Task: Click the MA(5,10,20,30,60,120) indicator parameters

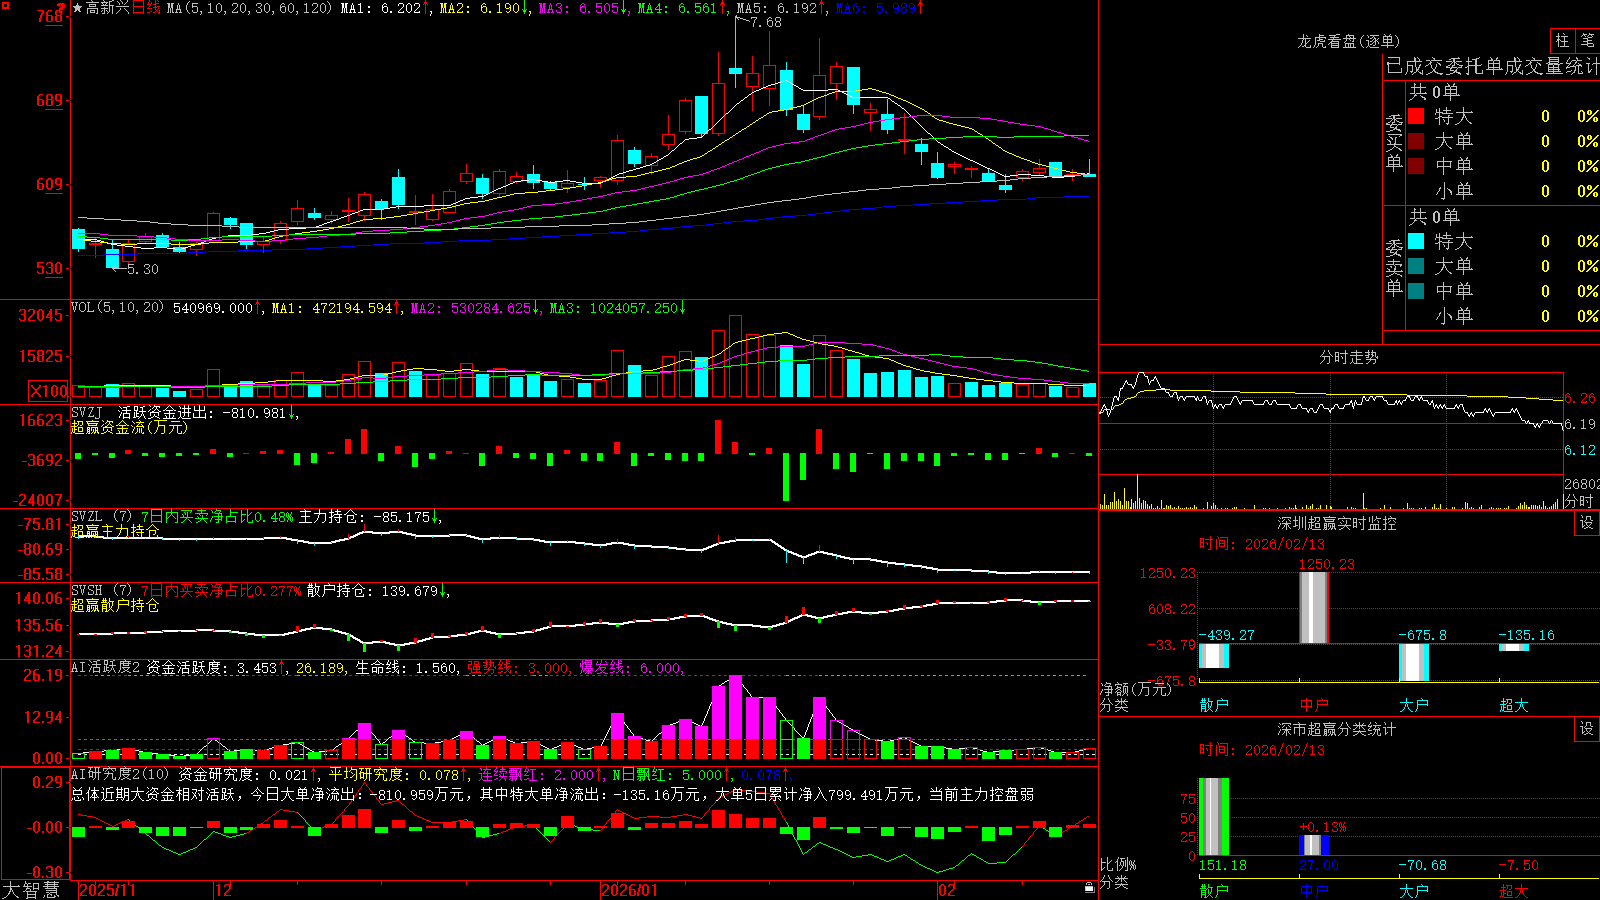Action: [x=249, y=8]
